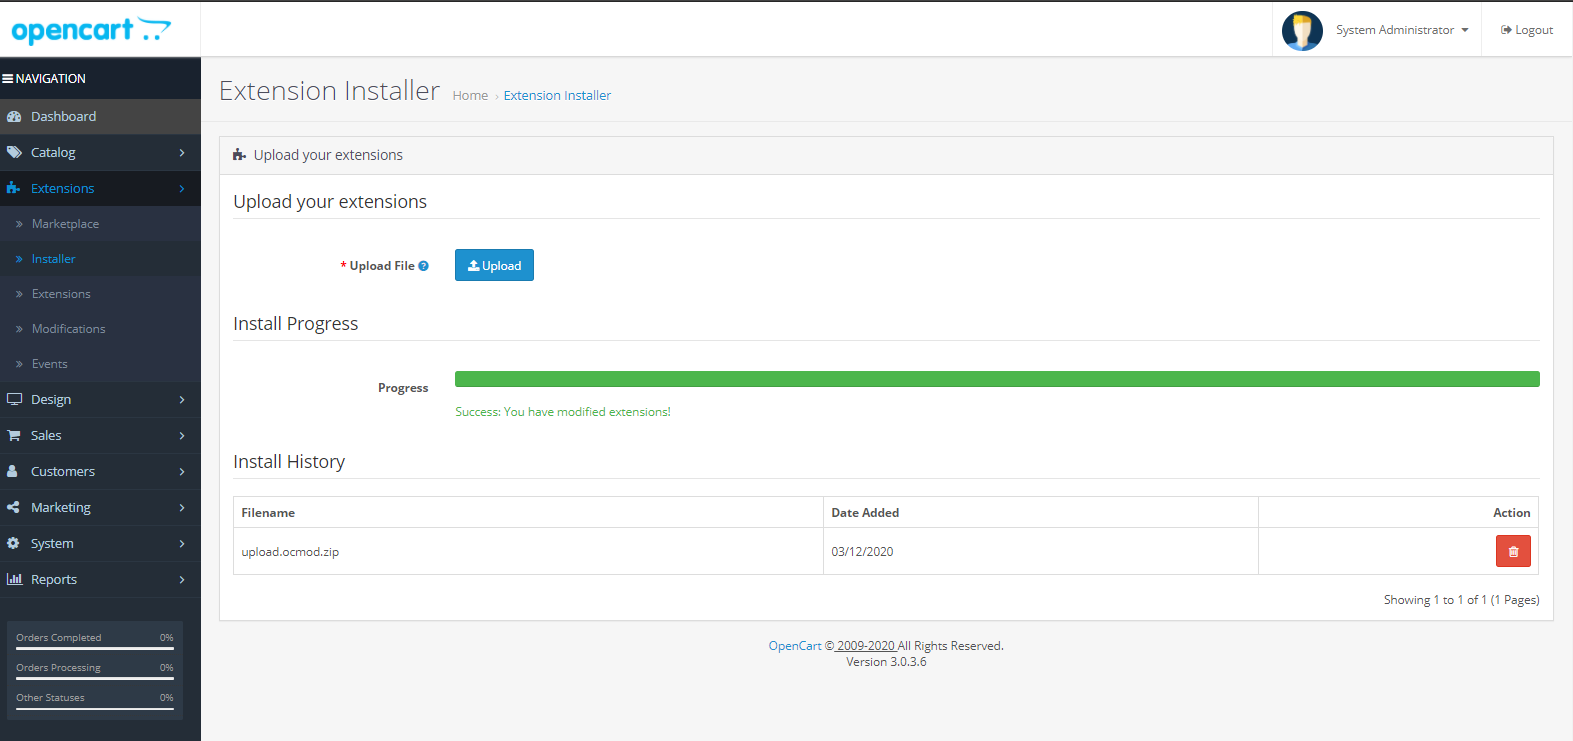Open Marketplace in the Extensions submenu

coord(100,224)
